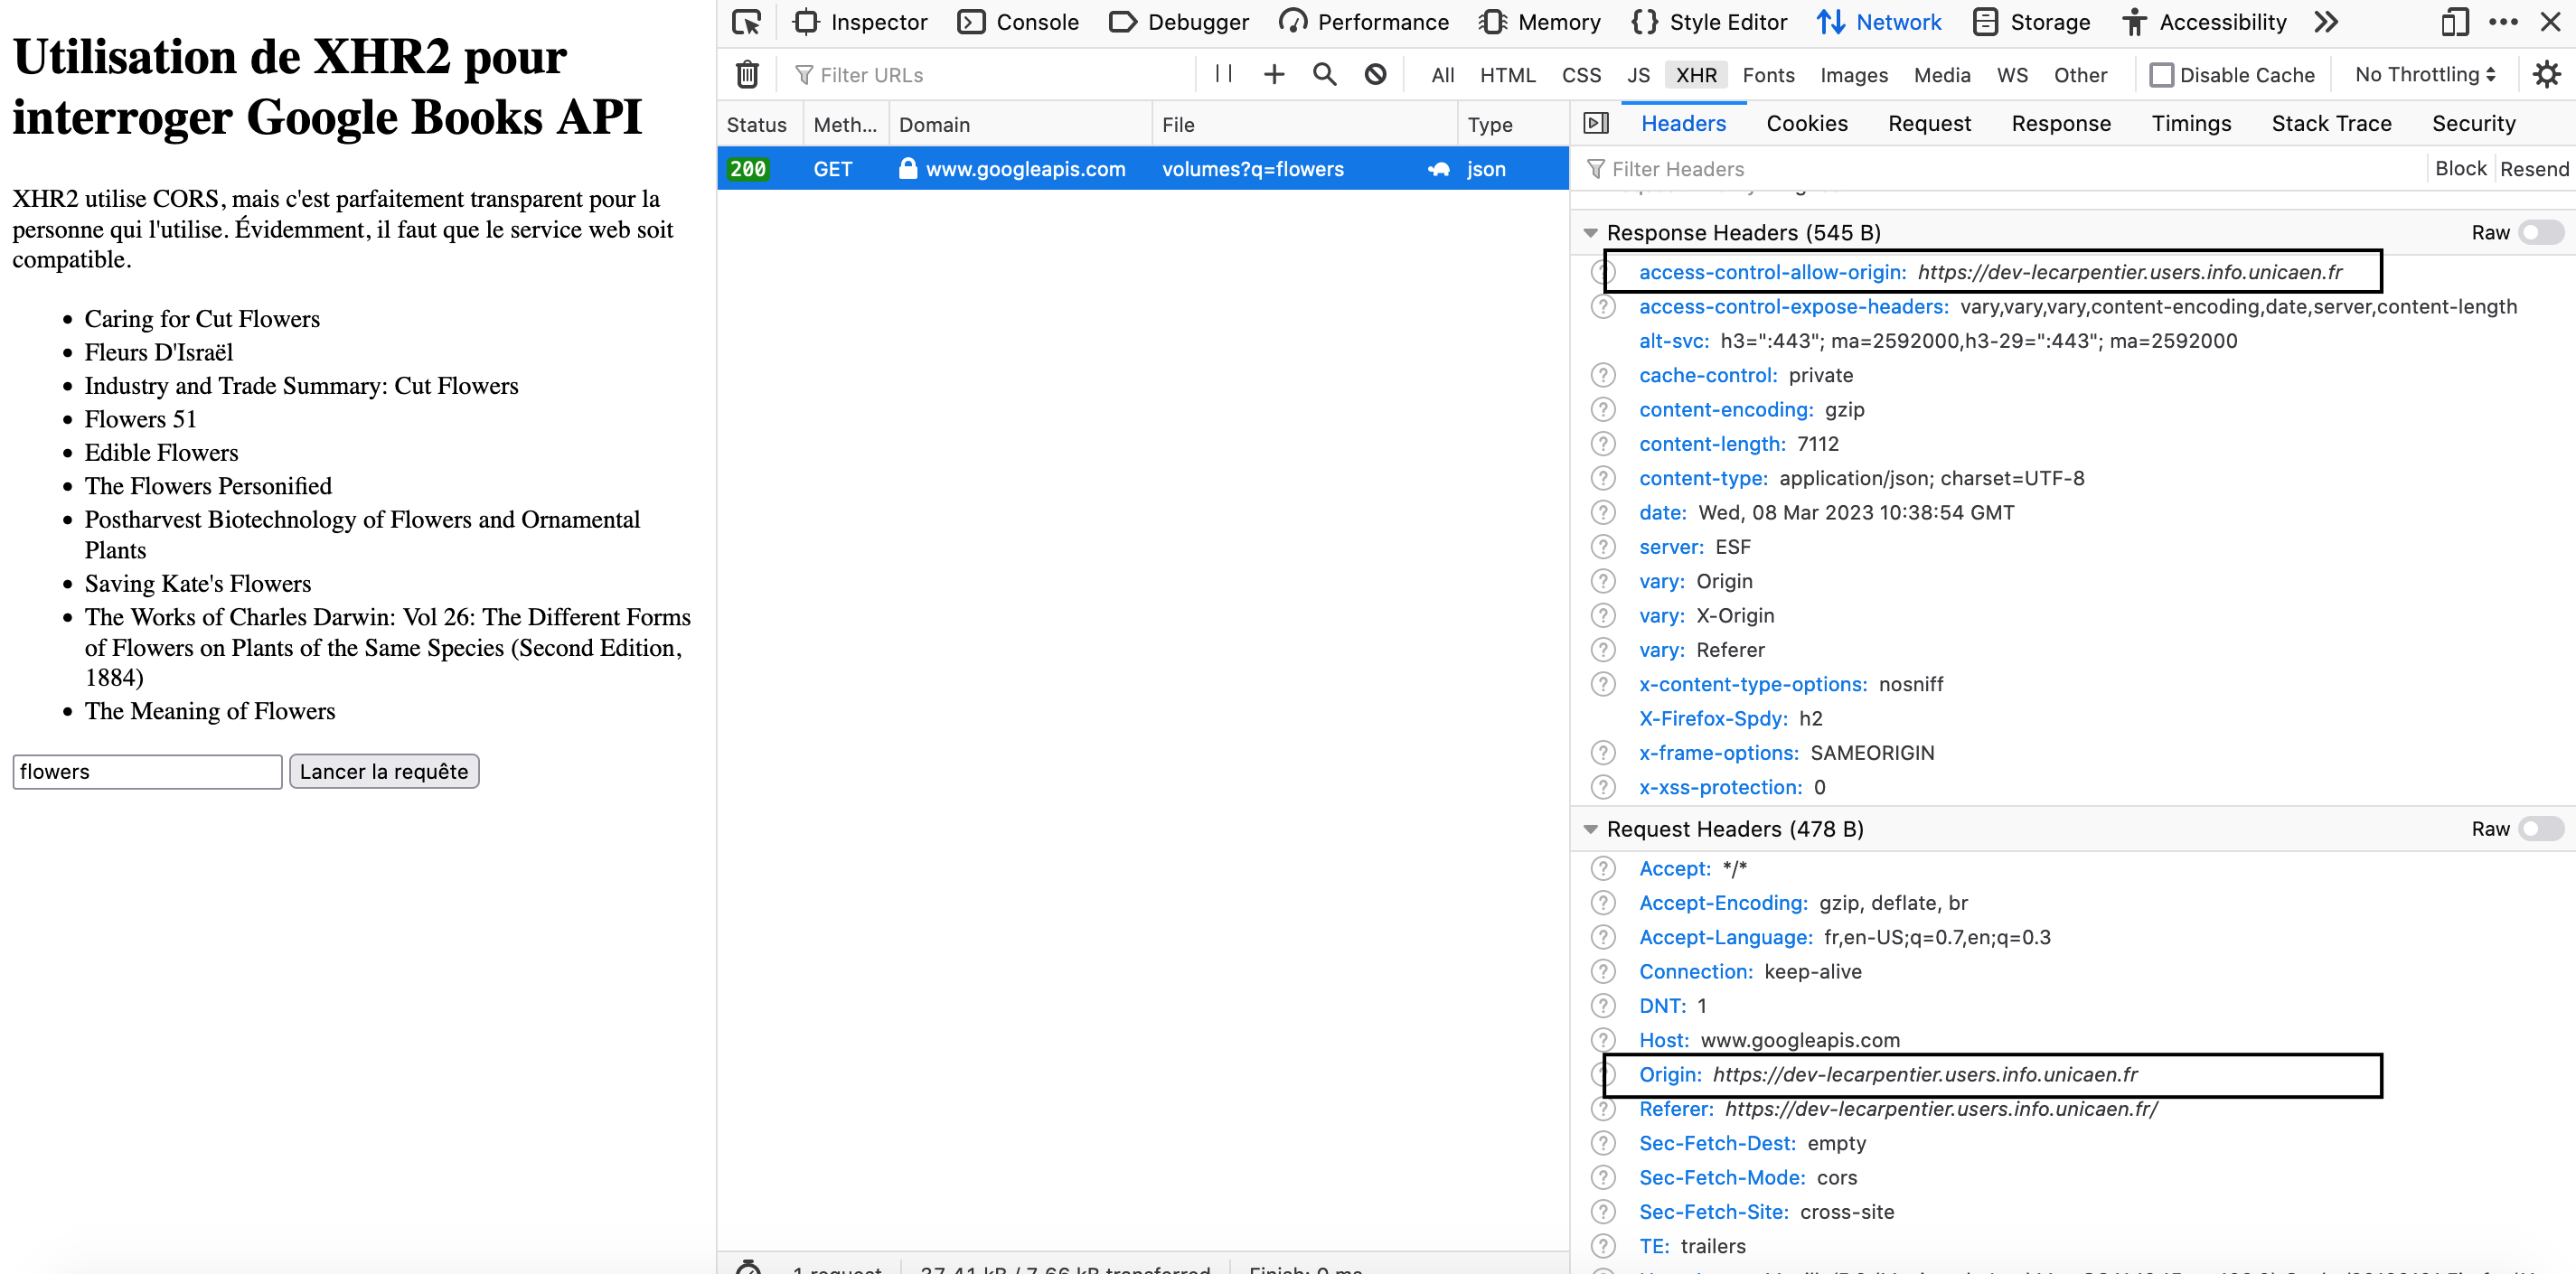Open the Inspector panel
Screen dimensions: 2576x1274
tap(860, 22)
